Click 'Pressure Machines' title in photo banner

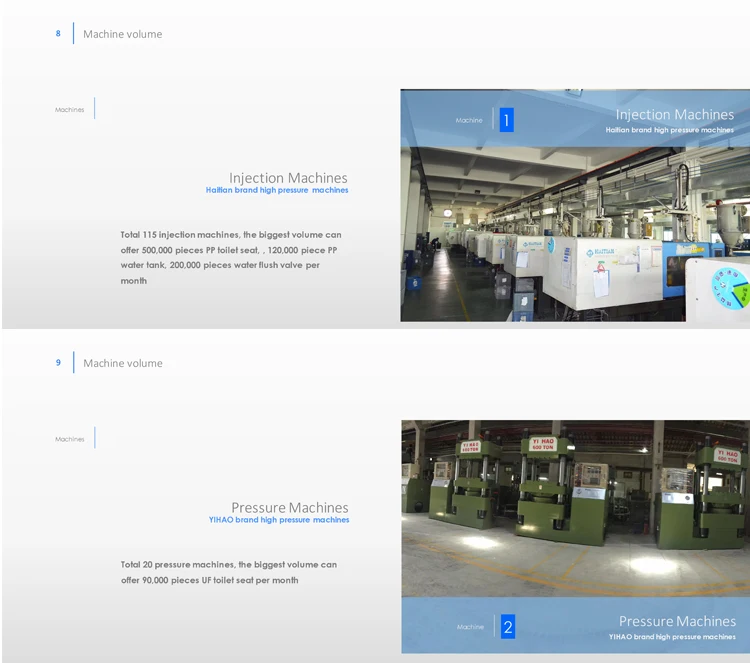point(677,621)
